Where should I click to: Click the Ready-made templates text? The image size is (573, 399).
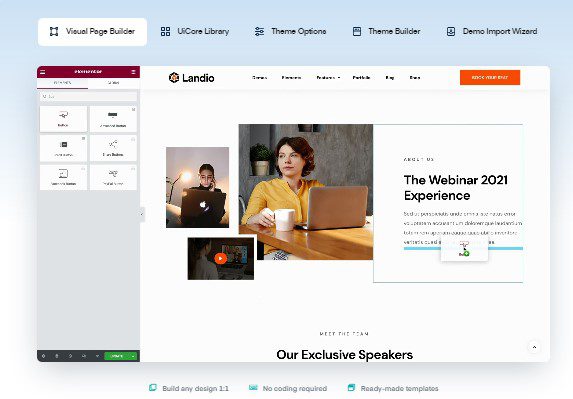[x=399, y=388]
